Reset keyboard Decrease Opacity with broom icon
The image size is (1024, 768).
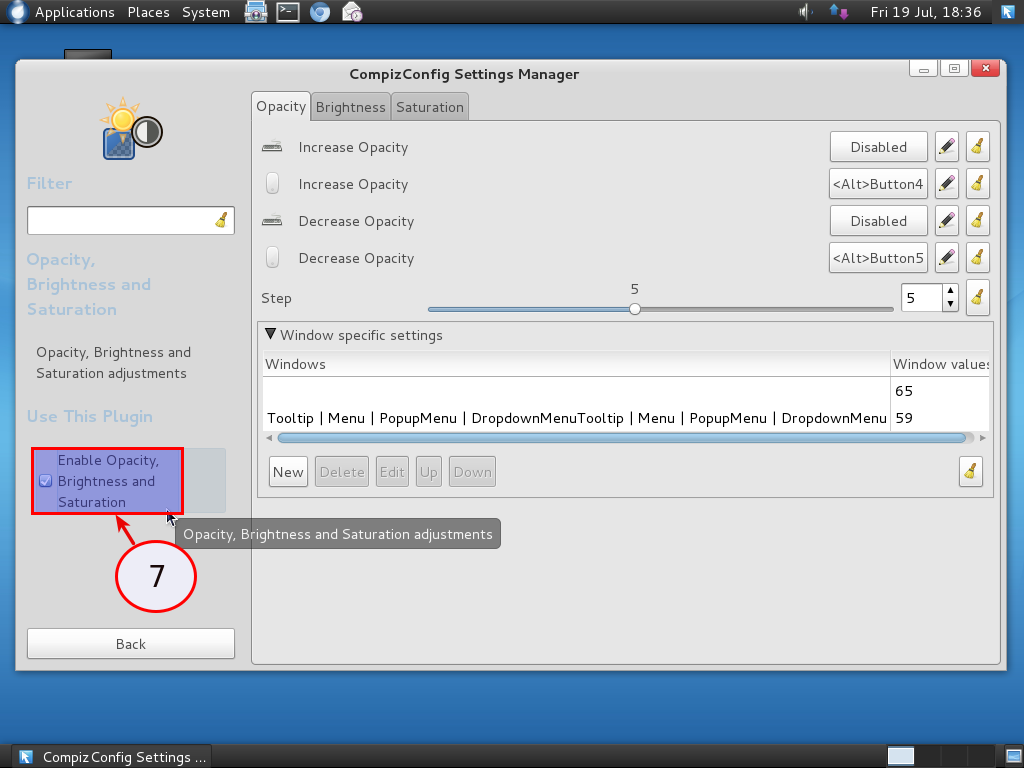coord(977,221)
